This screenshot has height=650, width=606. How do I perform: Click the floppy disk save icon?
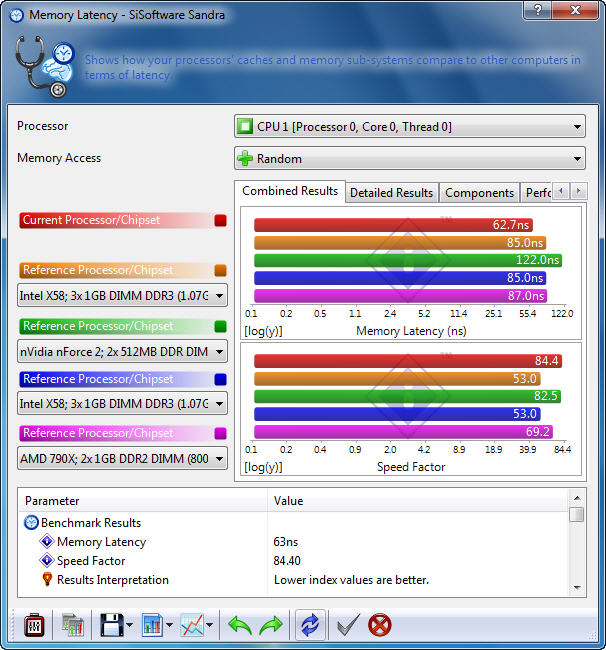click(x=112, y=625)
